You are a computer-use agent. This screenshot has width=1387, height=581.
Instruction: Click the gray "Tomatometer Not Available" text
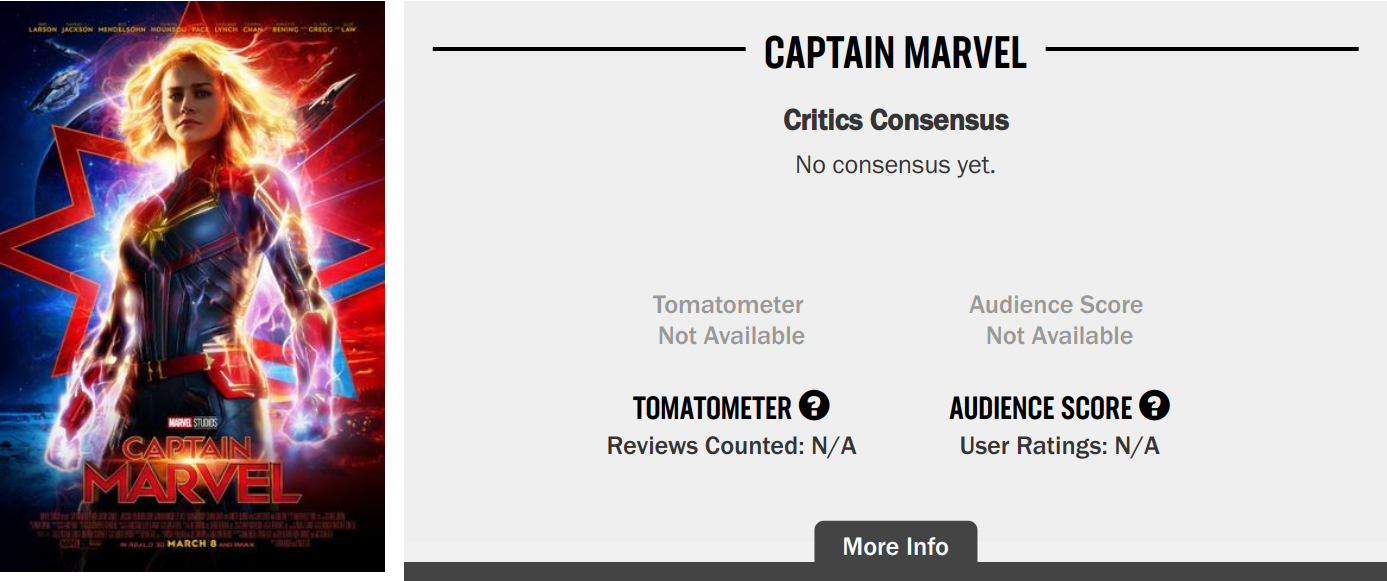pos(730,320)
